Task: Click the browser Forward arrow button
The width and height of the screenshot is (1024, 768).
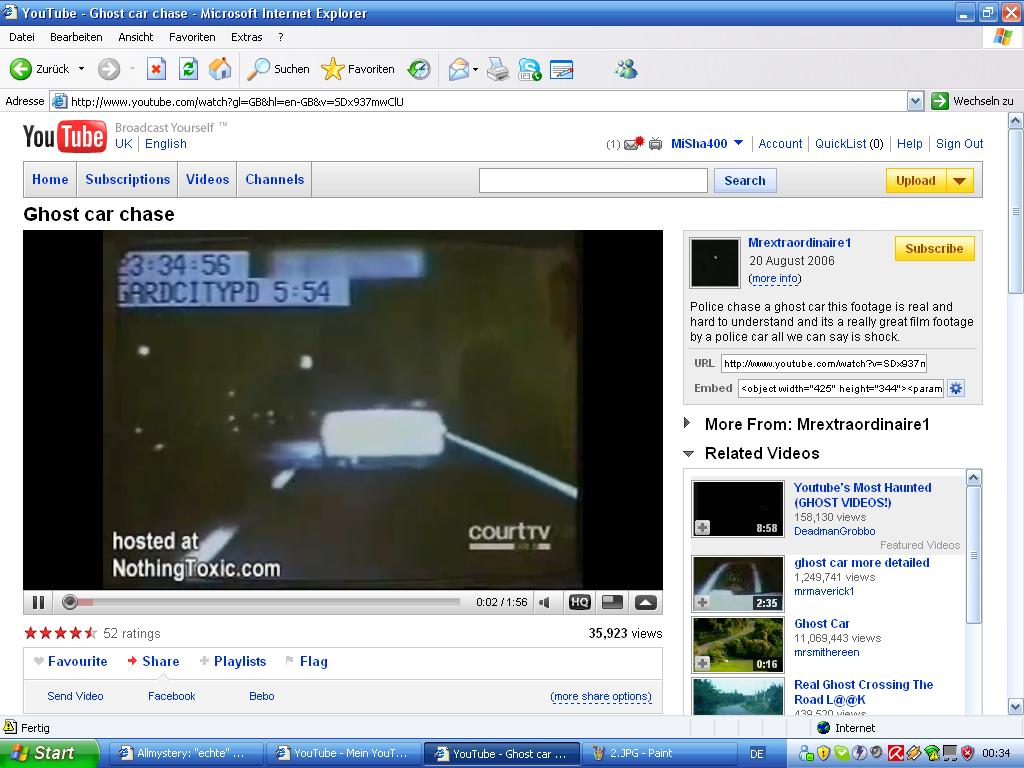Action: pyautogui.click(x=109, y=69)
